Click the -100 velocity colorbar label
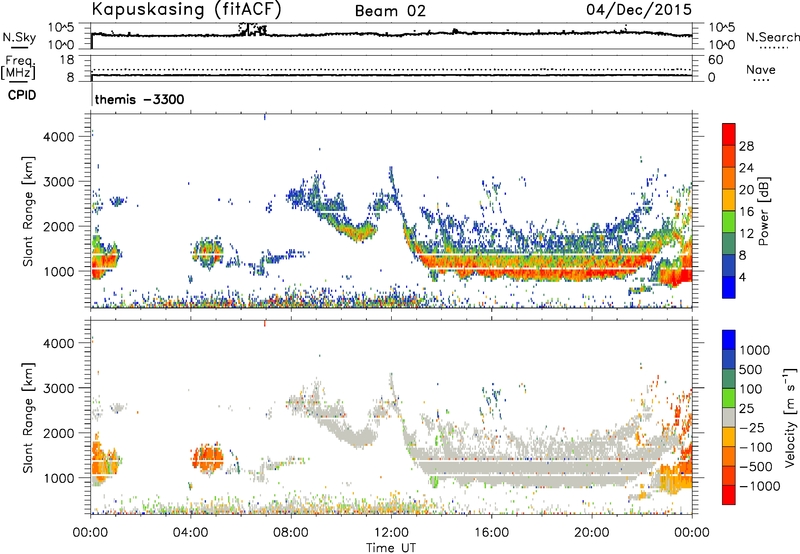The height and width of the screenshot is (554, 800). coord(756,447)
